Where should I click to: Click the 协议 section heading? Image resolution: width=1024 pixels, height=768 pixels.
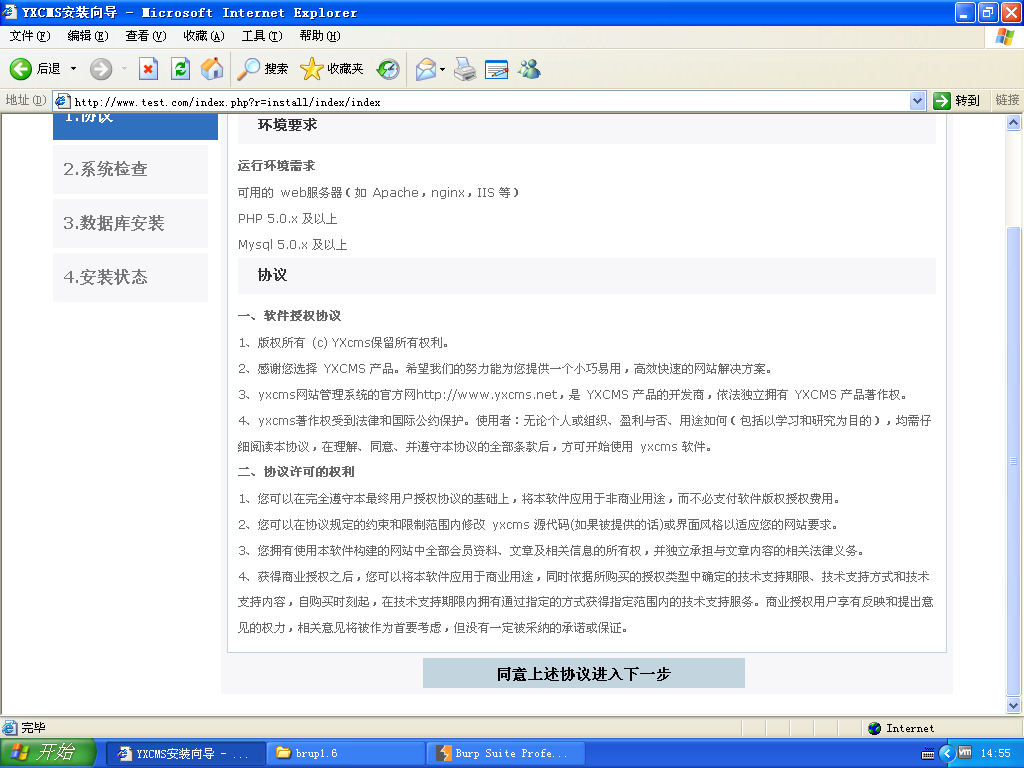pyautogui.click(x=272, y=275)
